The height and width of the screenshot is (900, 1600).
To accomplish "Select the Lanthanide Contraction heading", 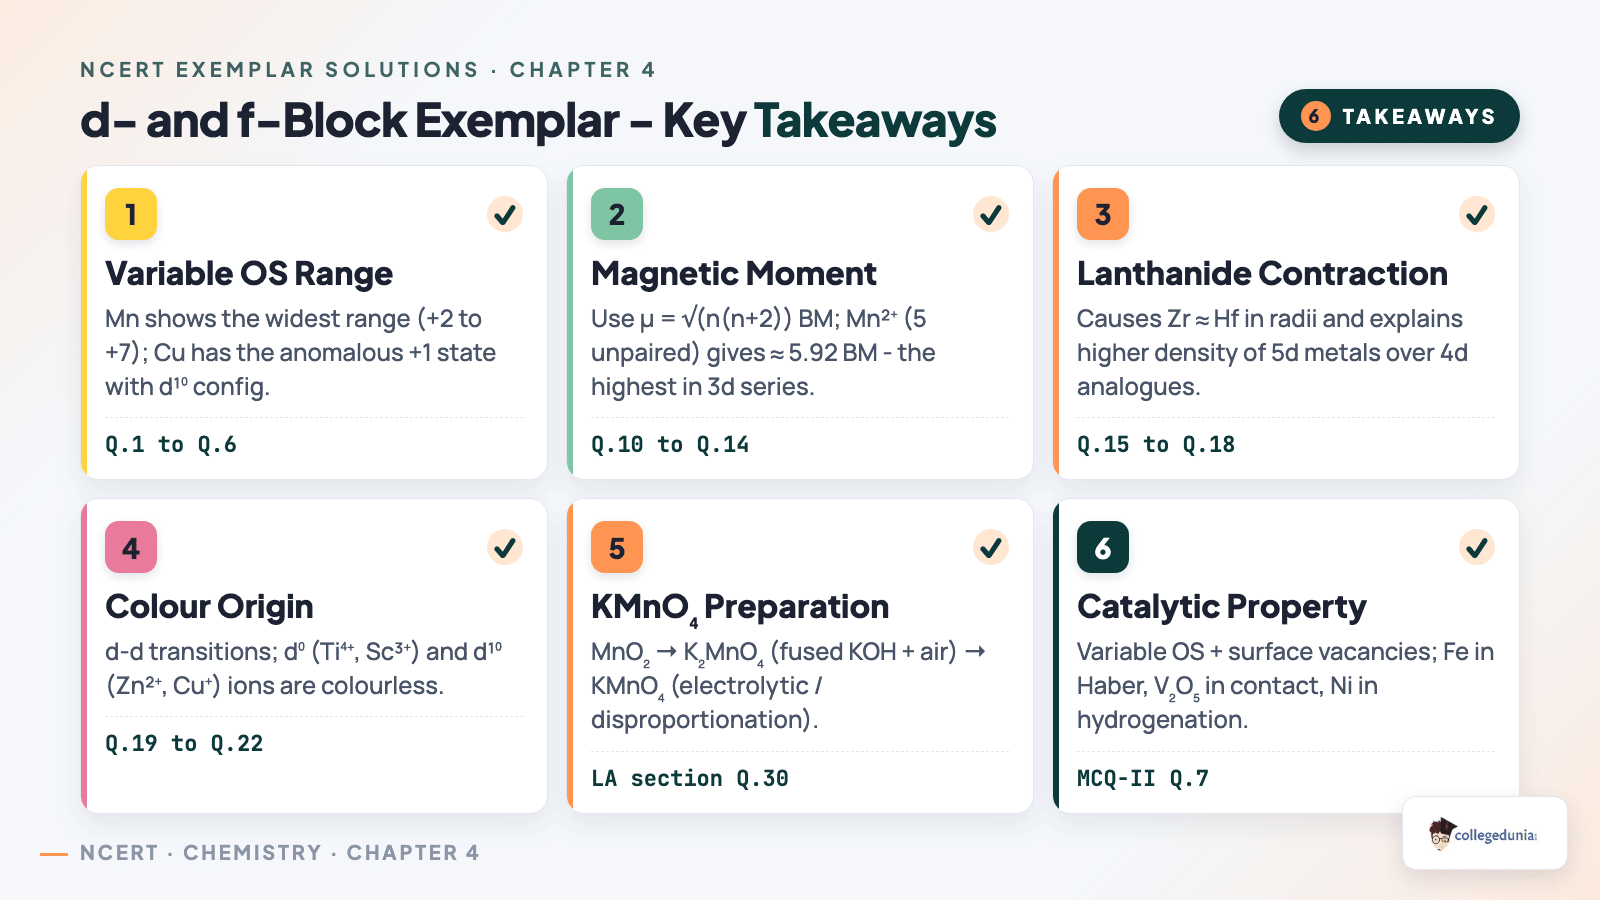I will (1262, 273).
